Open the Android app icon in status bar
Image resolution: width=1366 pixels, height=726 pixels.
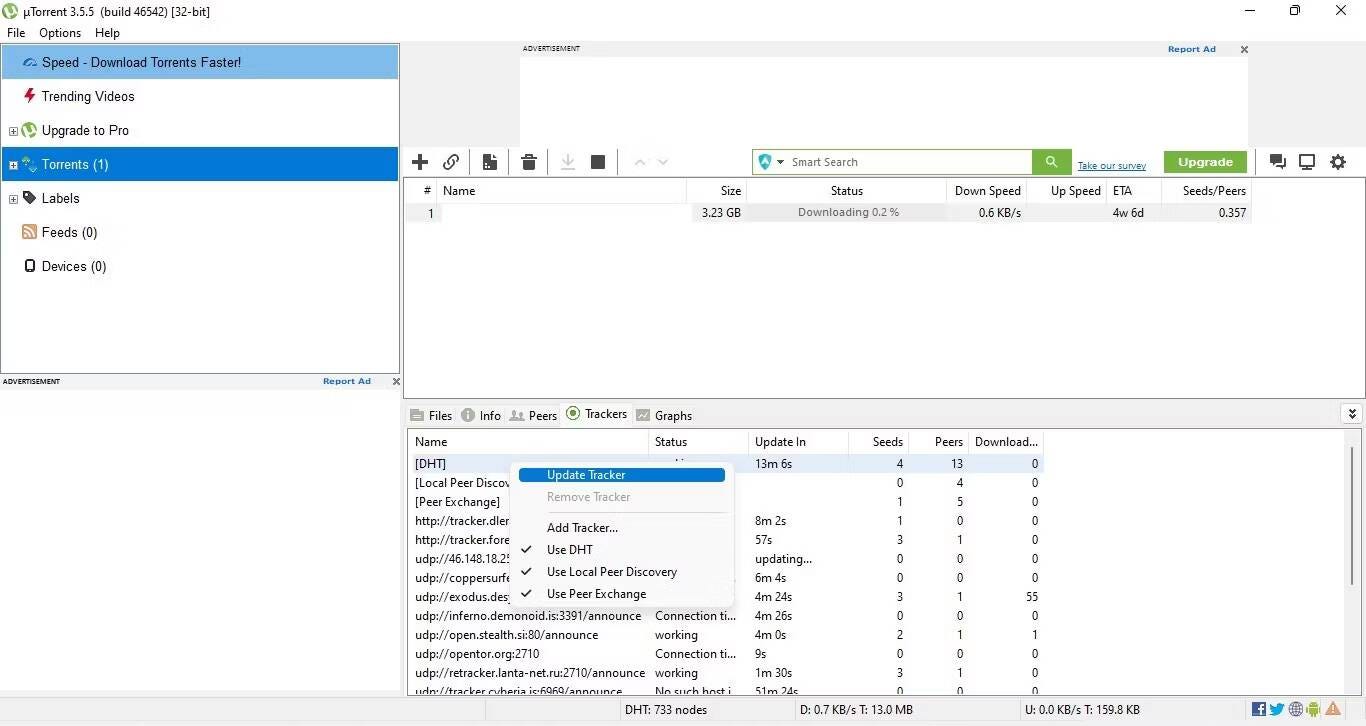(1314, 708)
